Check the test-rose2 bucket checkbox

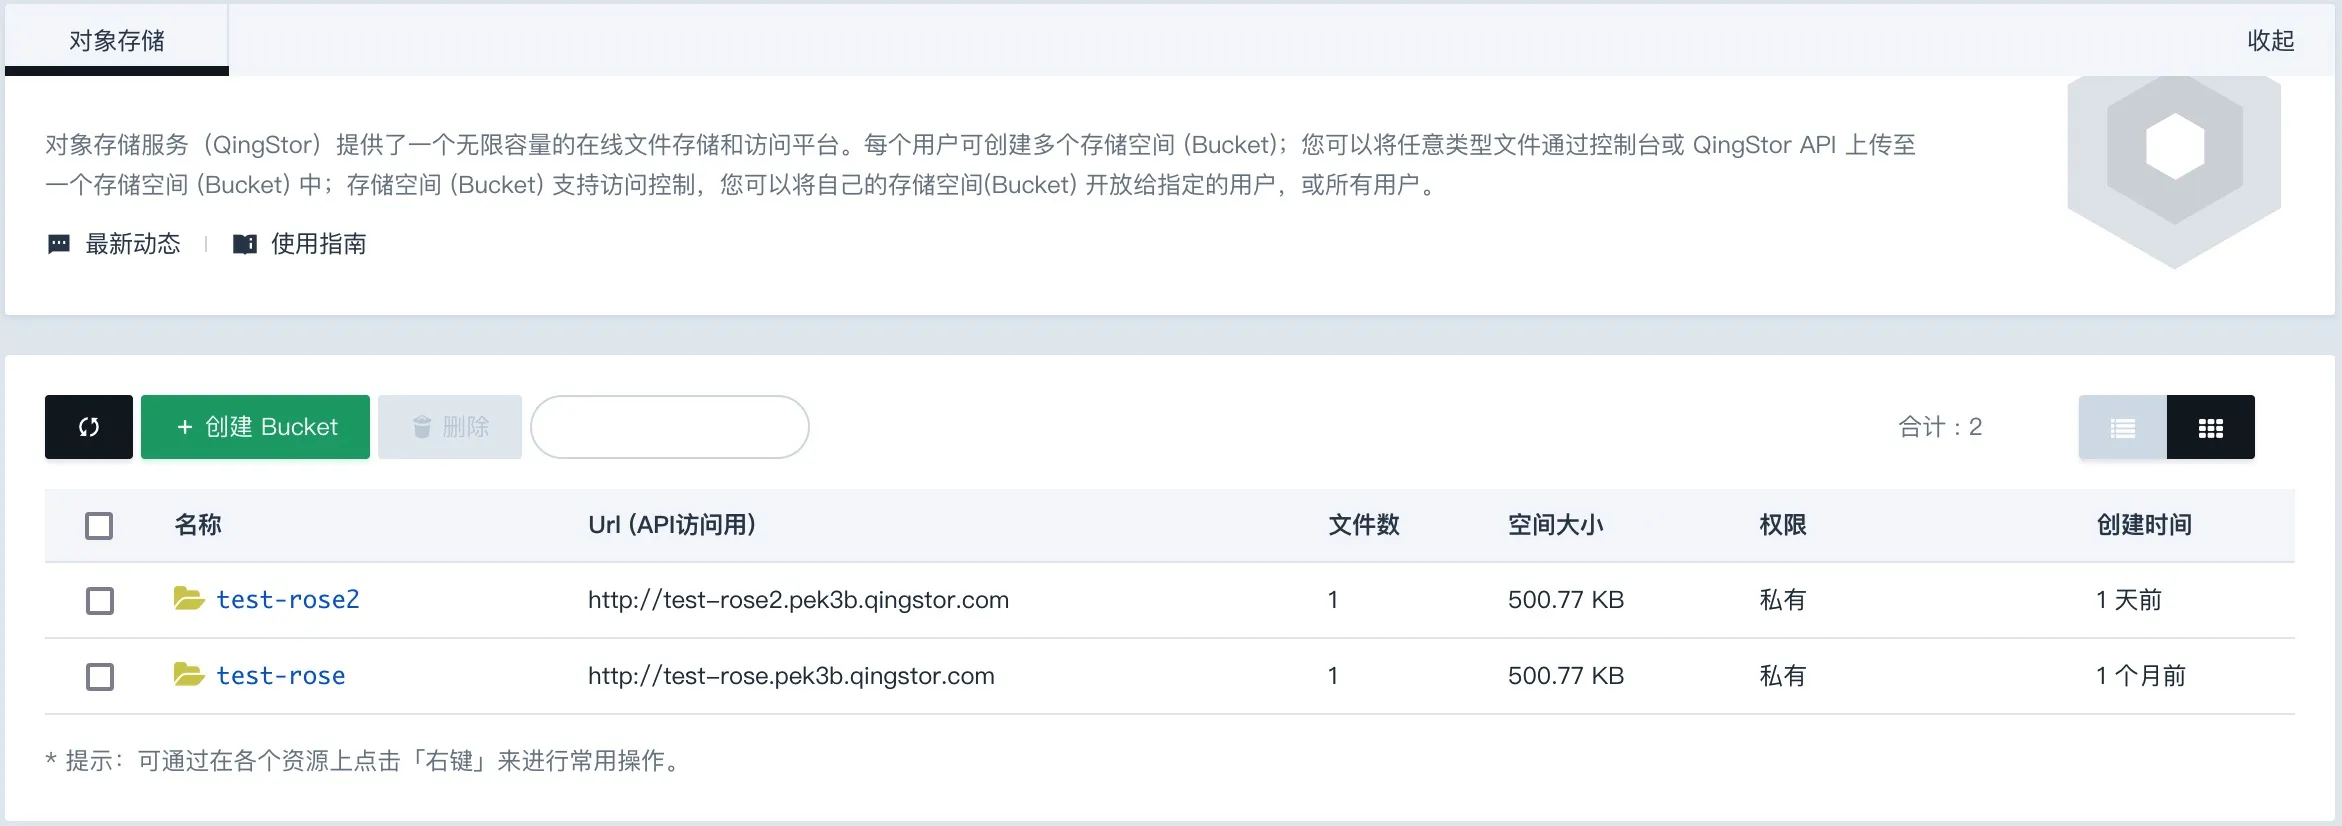tap(99, 600)
